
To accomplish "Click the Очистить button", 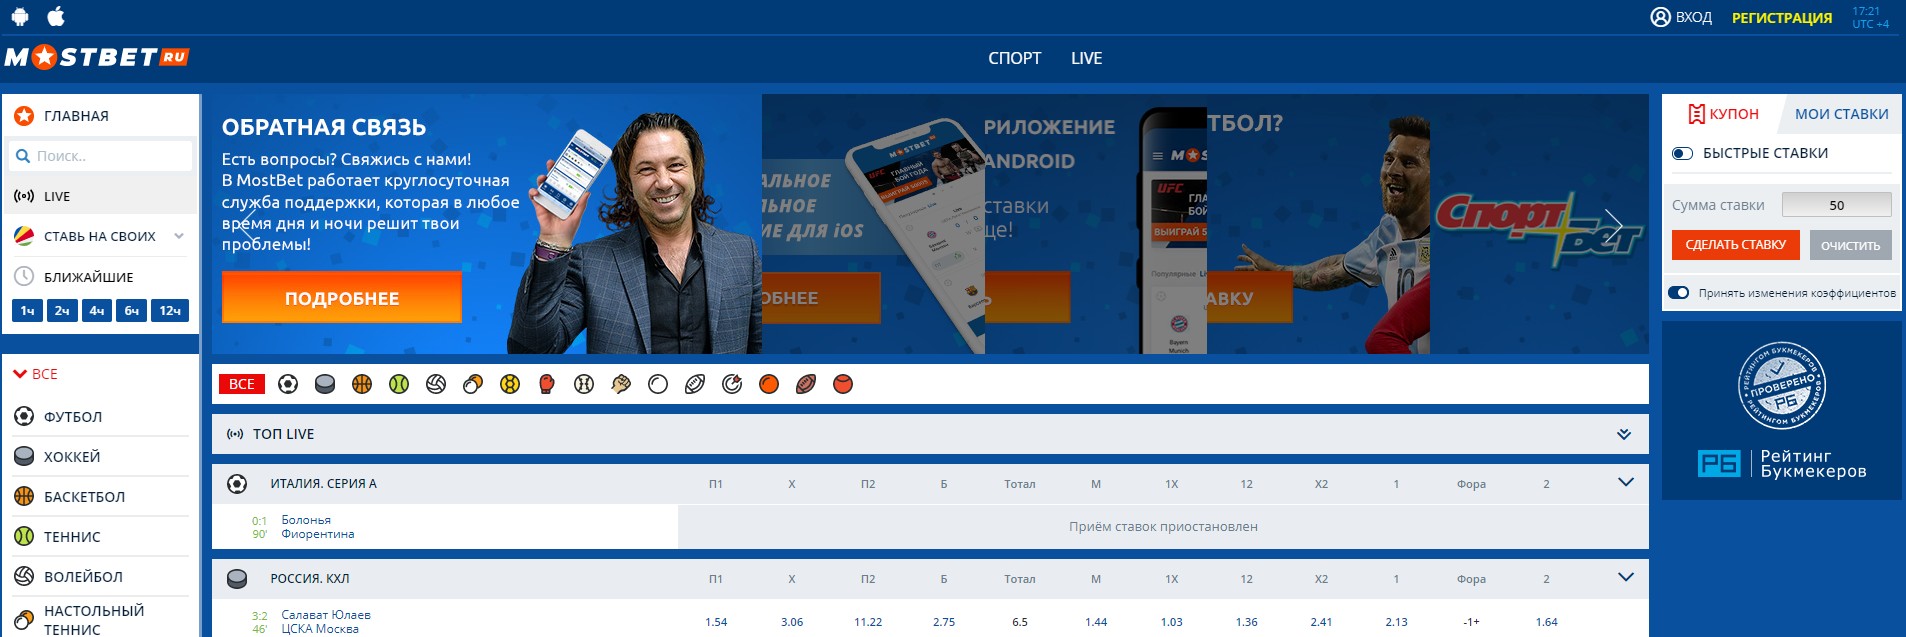I will [x=1850, y=245].
